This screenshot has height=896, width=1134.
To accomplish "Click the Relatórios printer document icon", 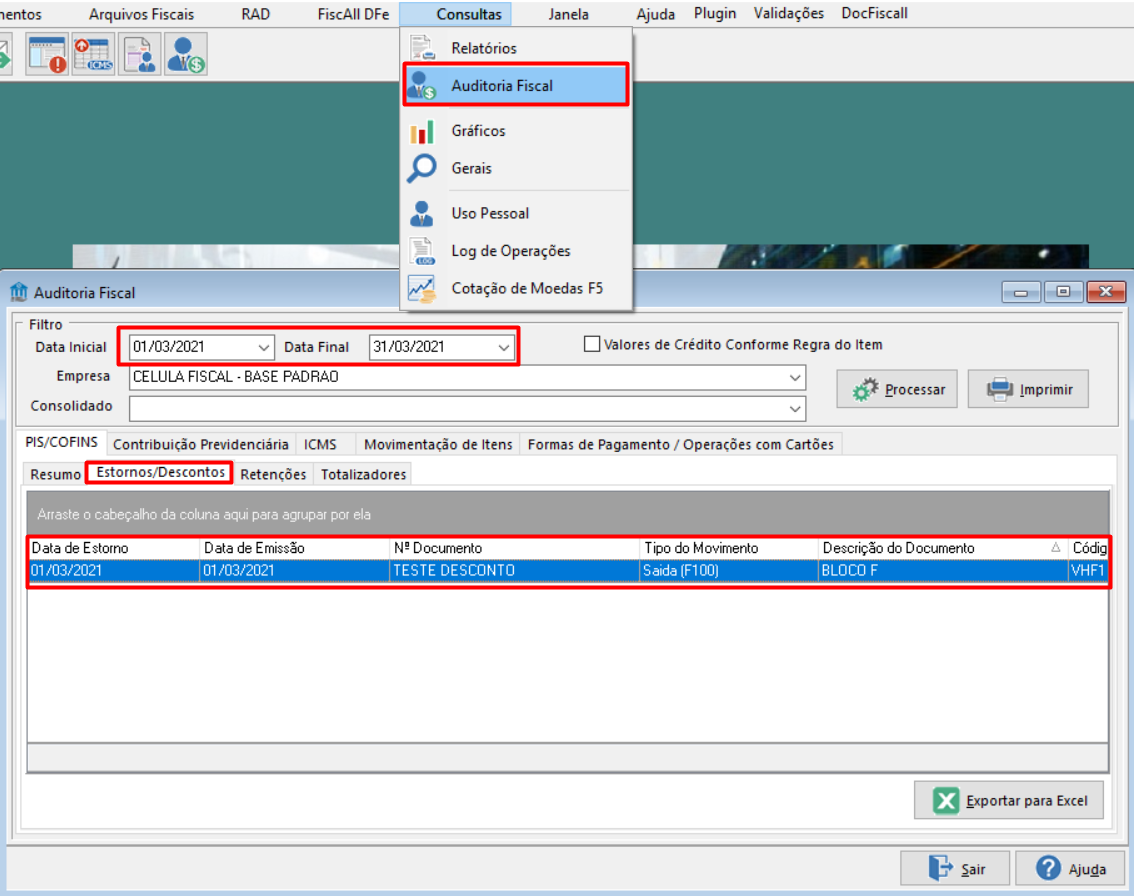I will tap(422, 48).
